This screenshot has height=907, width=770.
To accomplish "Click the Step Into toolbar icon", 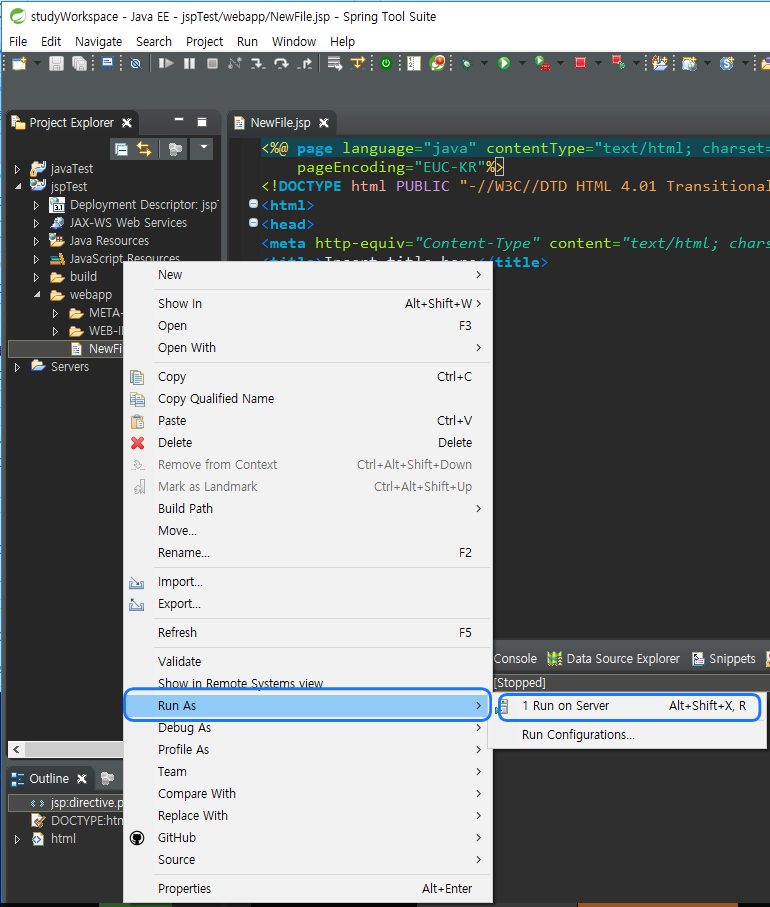I will [x=257, y=63].
